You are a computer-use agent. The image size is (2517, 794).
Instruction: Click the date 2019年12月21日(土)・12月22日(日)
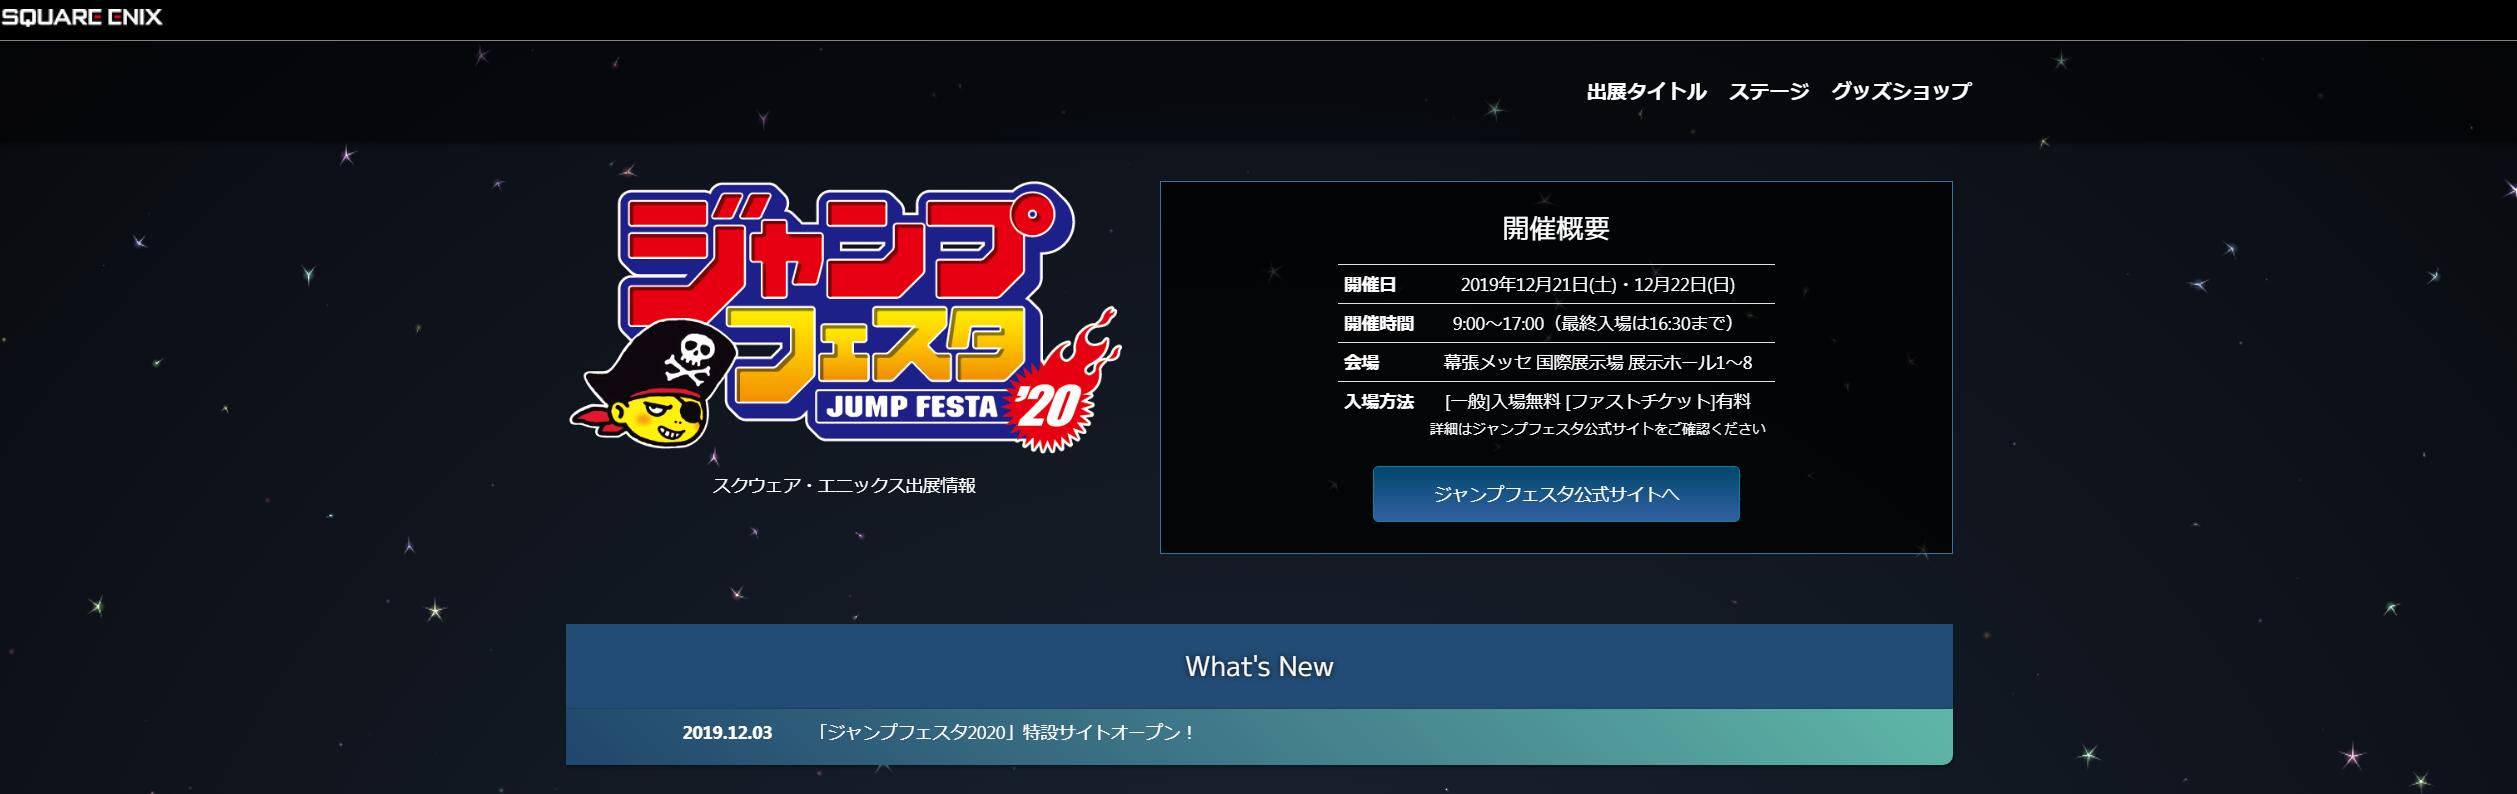(1597, 285)
